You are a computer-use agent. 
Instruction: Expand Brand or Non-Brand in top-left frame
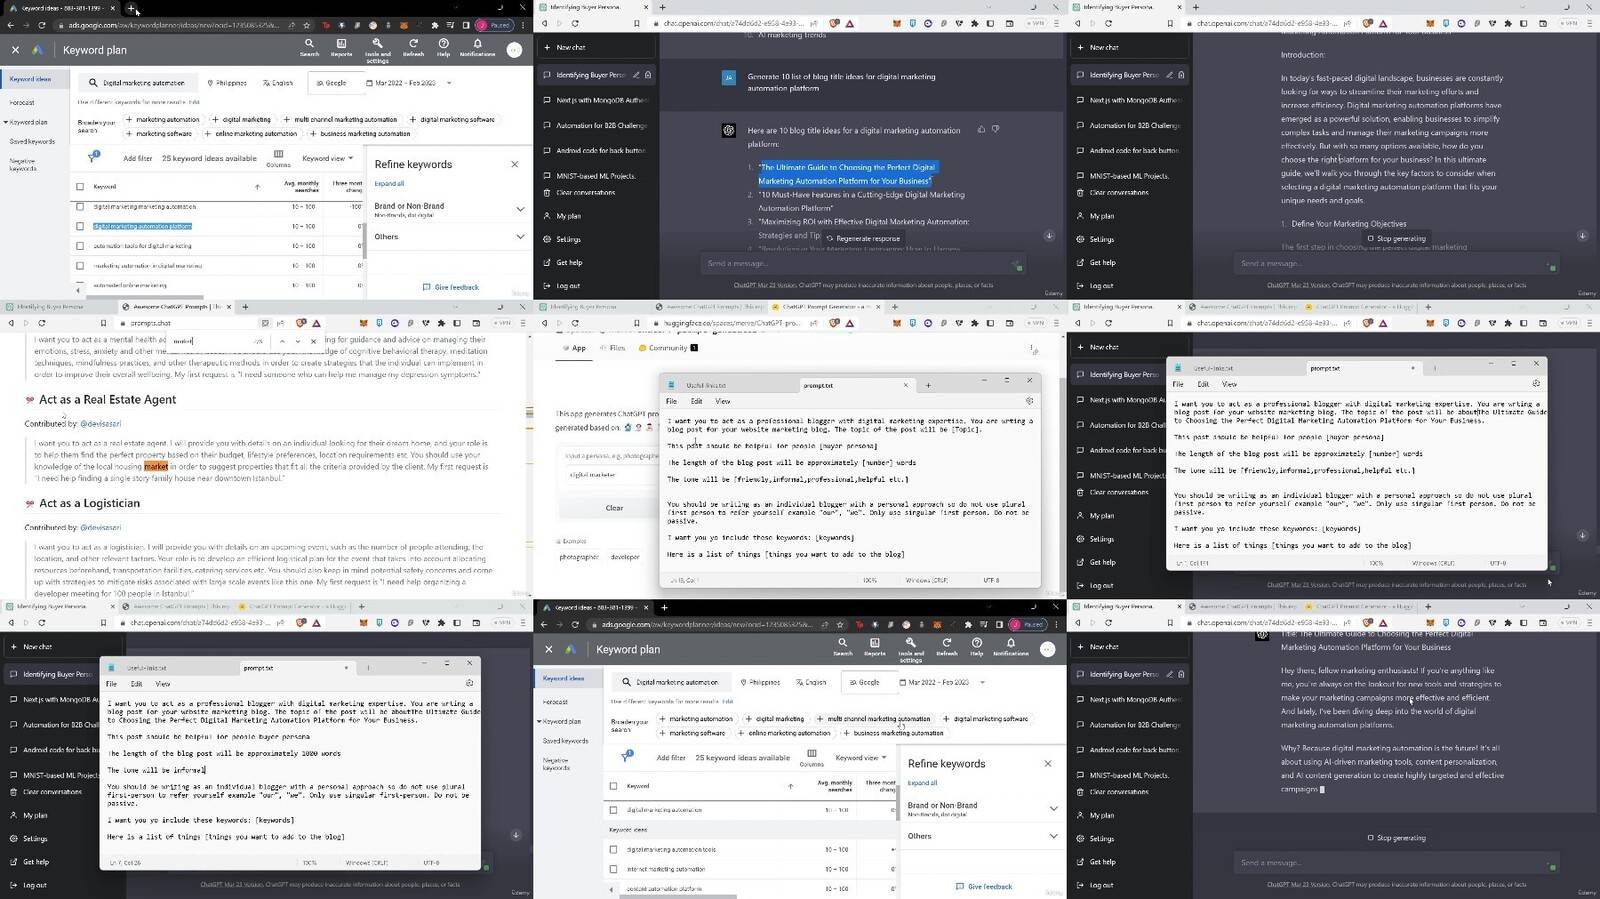point(520,209)
